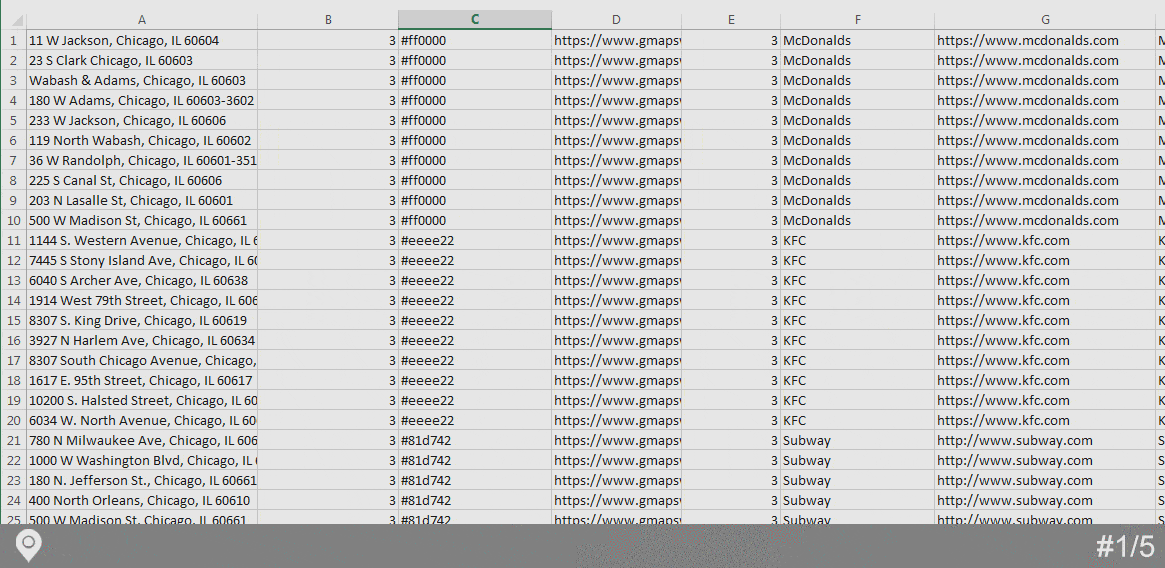Image resolution: width=1165 pixels, height=568 pixels.
Task: Click mcdonalds.com URL in row 9
Action: [1045, 201]
